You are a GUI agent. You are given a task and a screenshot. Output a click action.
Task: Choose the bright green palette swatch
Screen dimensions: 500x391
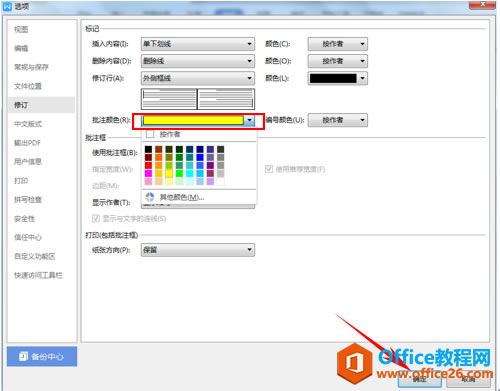pyautogui.click(x=179, y=173)
